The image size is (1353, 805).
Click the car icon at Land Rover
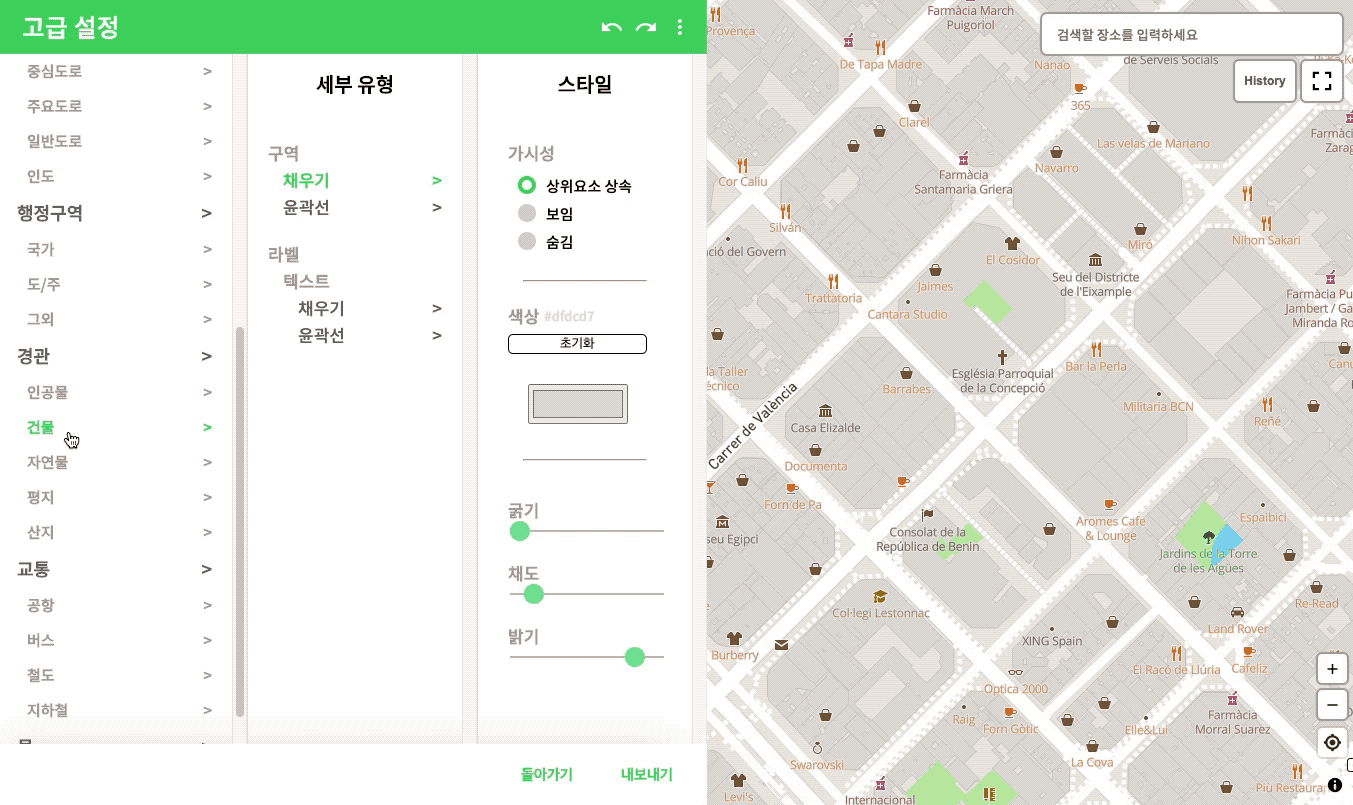pos(1237,612)
